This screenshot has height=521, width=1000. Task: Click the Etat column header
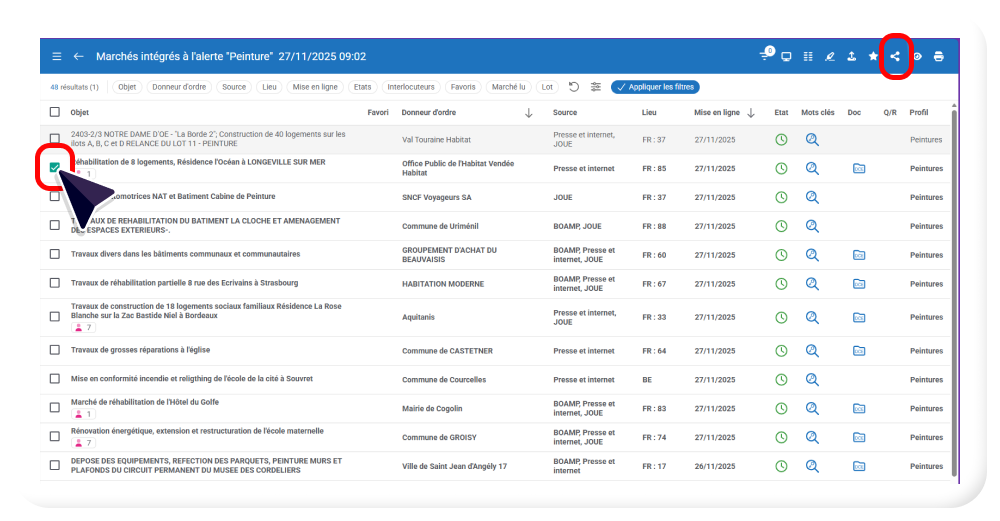tap(781, 113)
